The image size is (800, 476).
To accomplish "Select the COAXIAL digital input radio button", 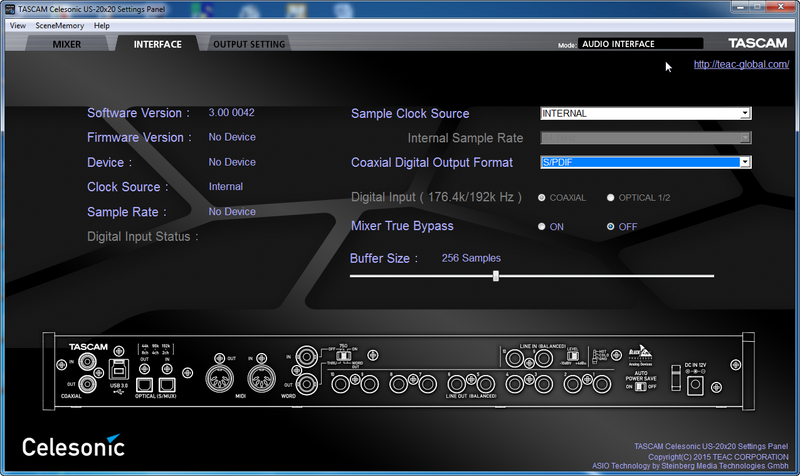I will click(541, 197).
